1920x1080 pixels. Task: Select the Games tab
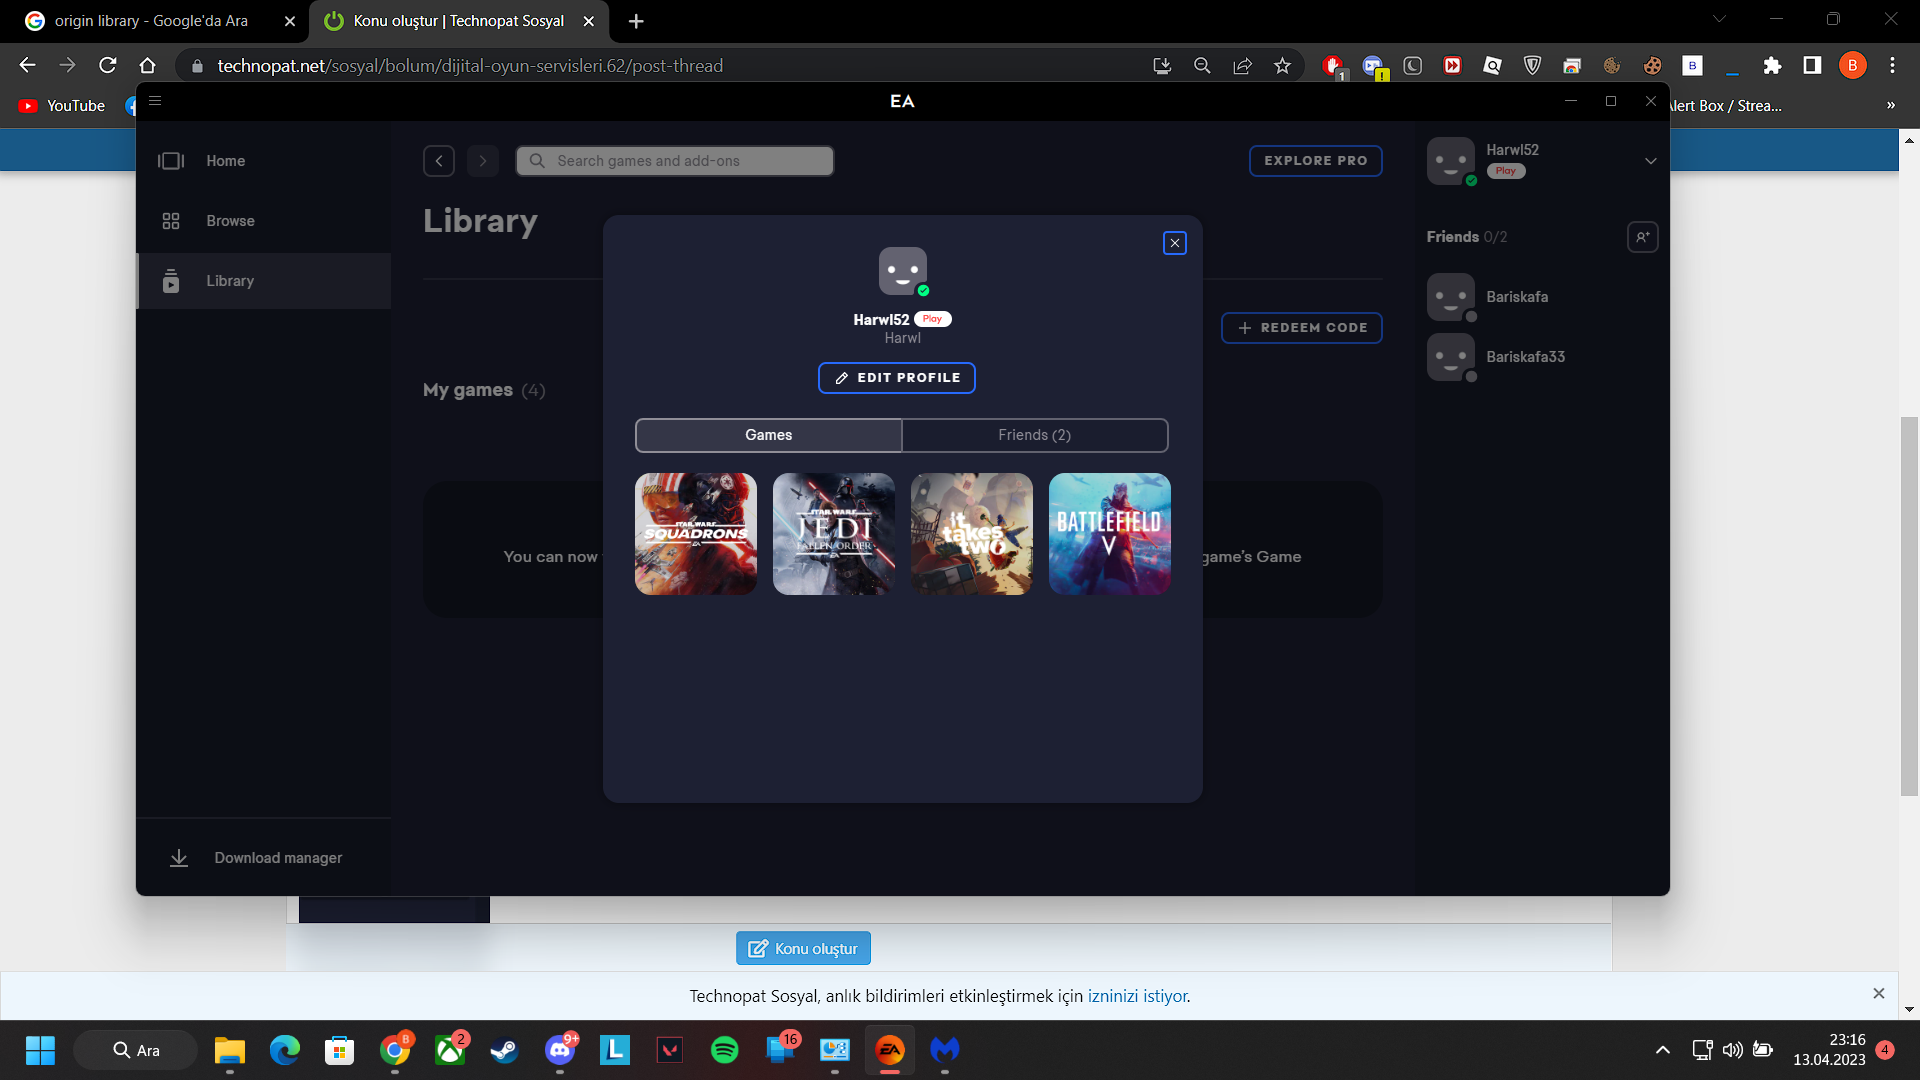tap(768, 435)
